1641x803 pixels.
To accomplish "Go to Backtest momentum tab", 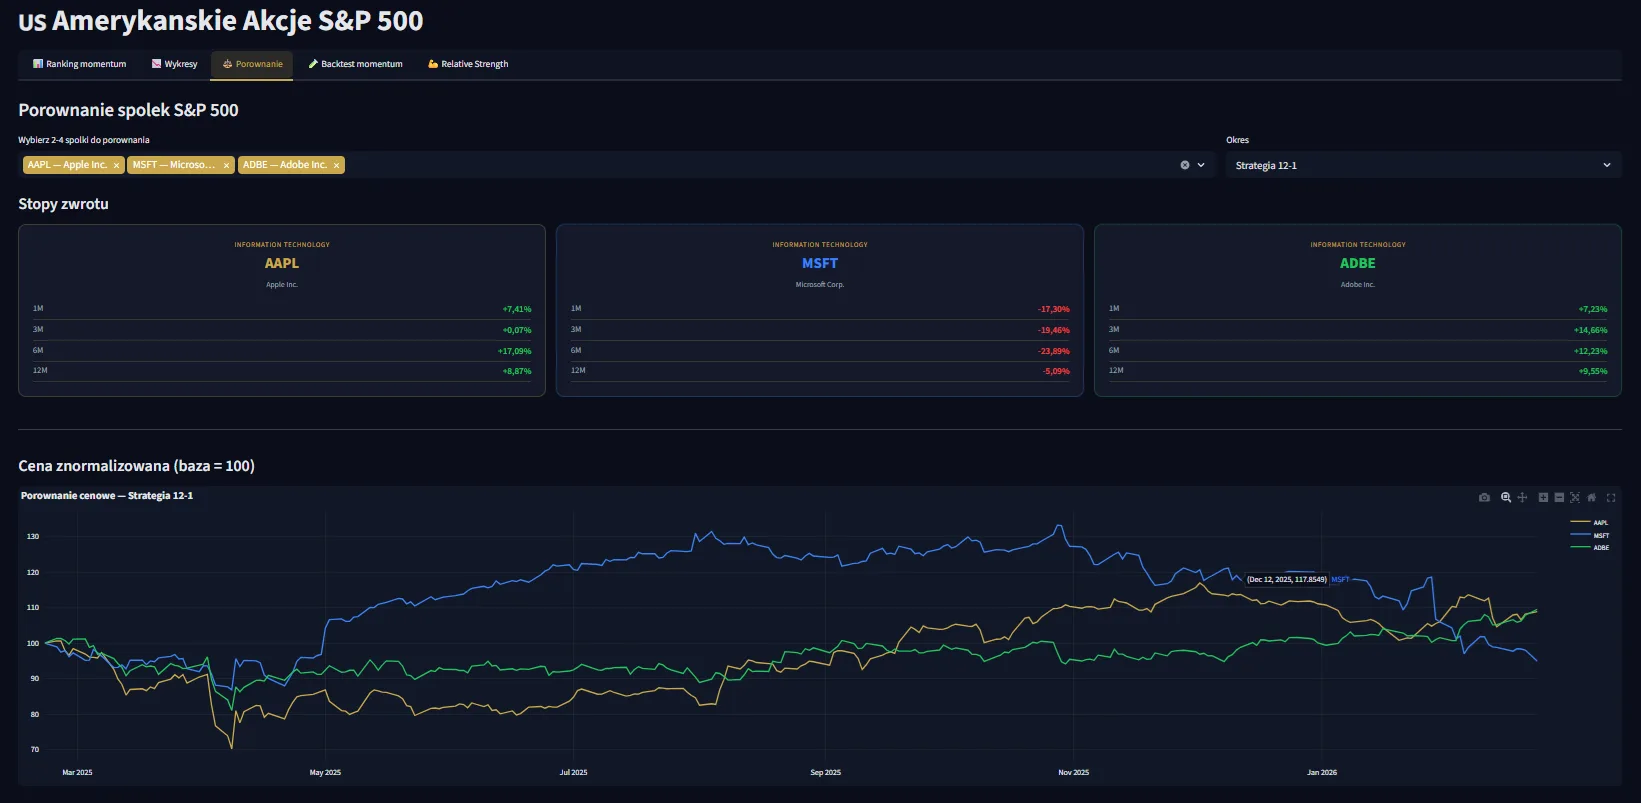I will (355, 64).
